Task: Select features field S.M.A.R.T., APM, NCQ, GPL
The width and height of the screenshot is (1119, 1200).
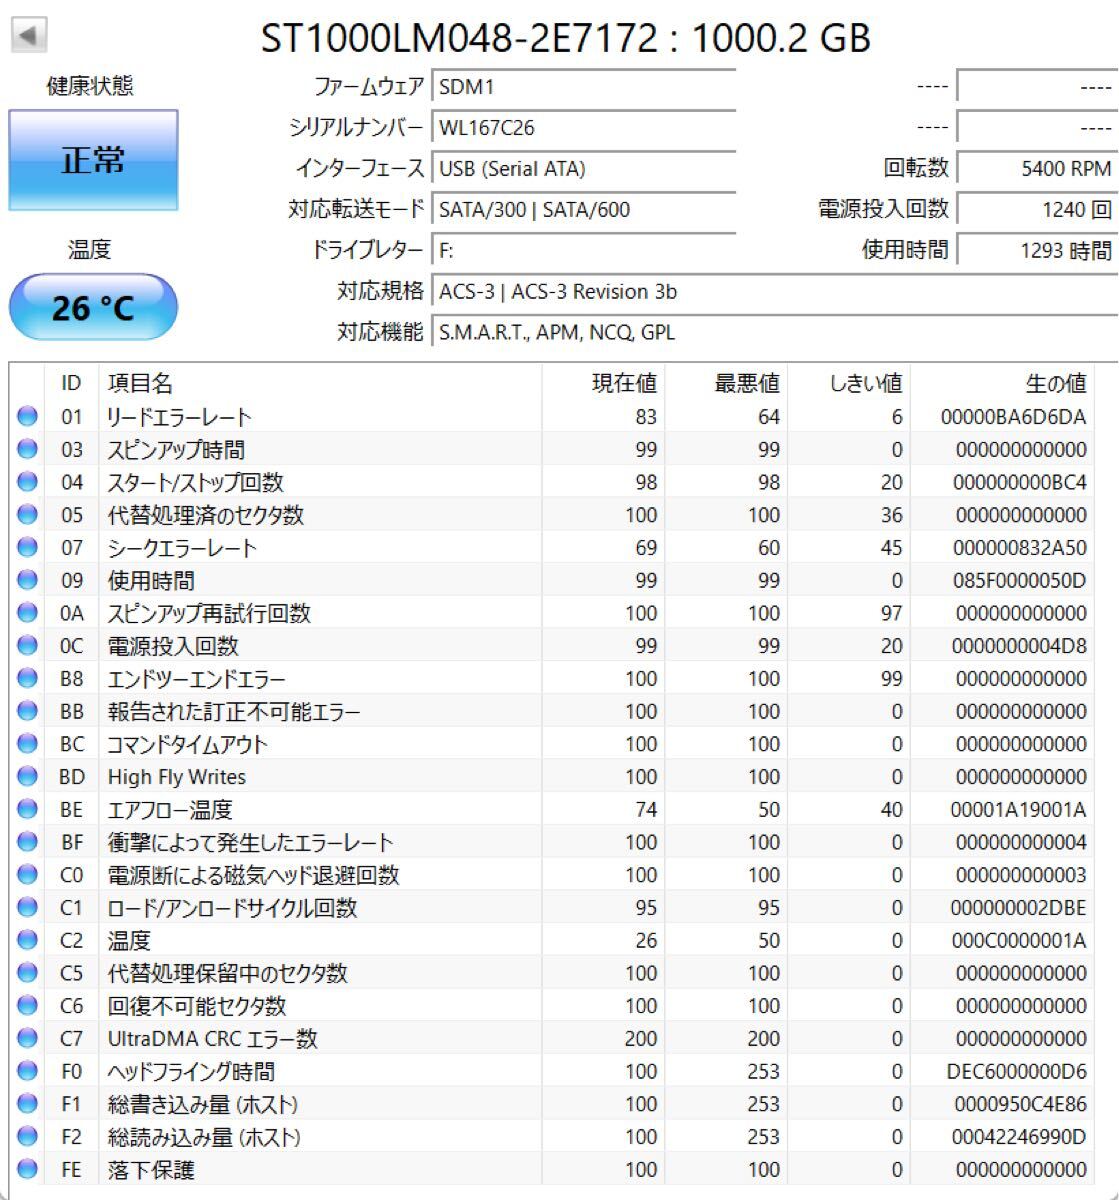Action: point(775,332)
